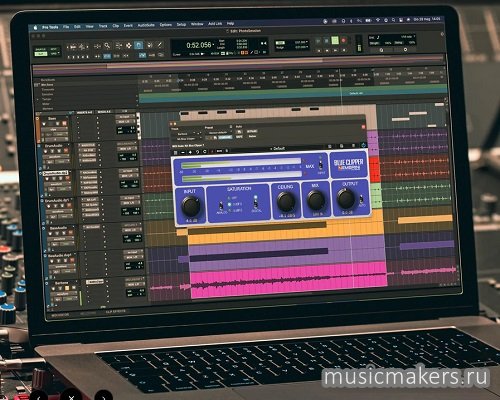The width and height of the screenshot is (500, 400).
Task: Click the Stem track name
Action: (52, 118)
